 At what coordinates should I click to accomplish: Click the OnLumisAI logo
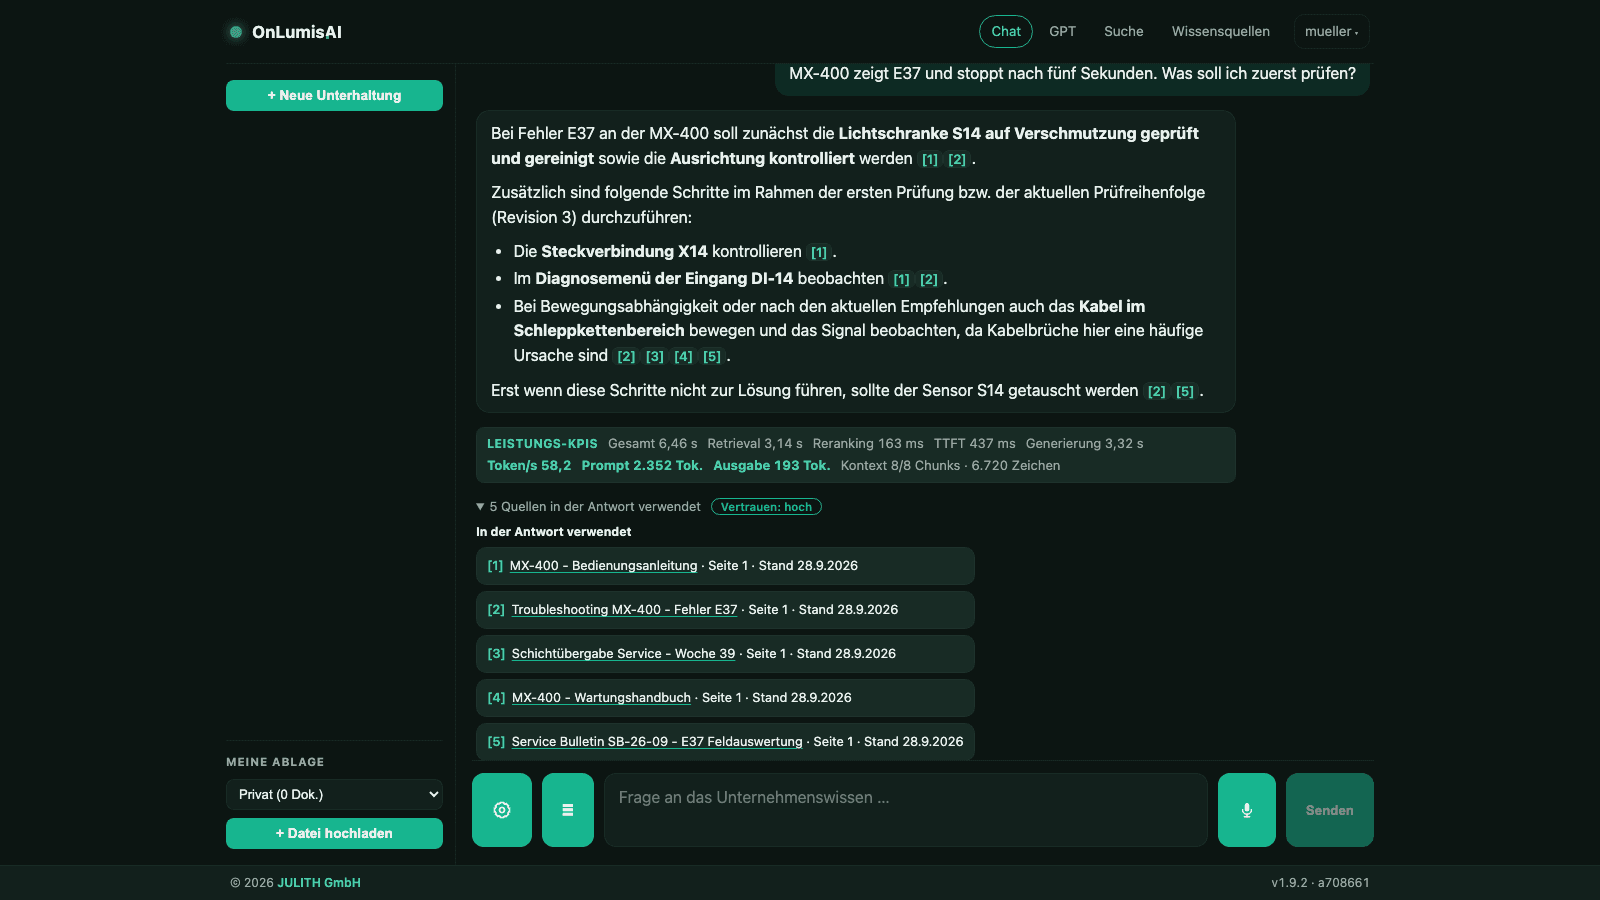(x=286, y=32)
